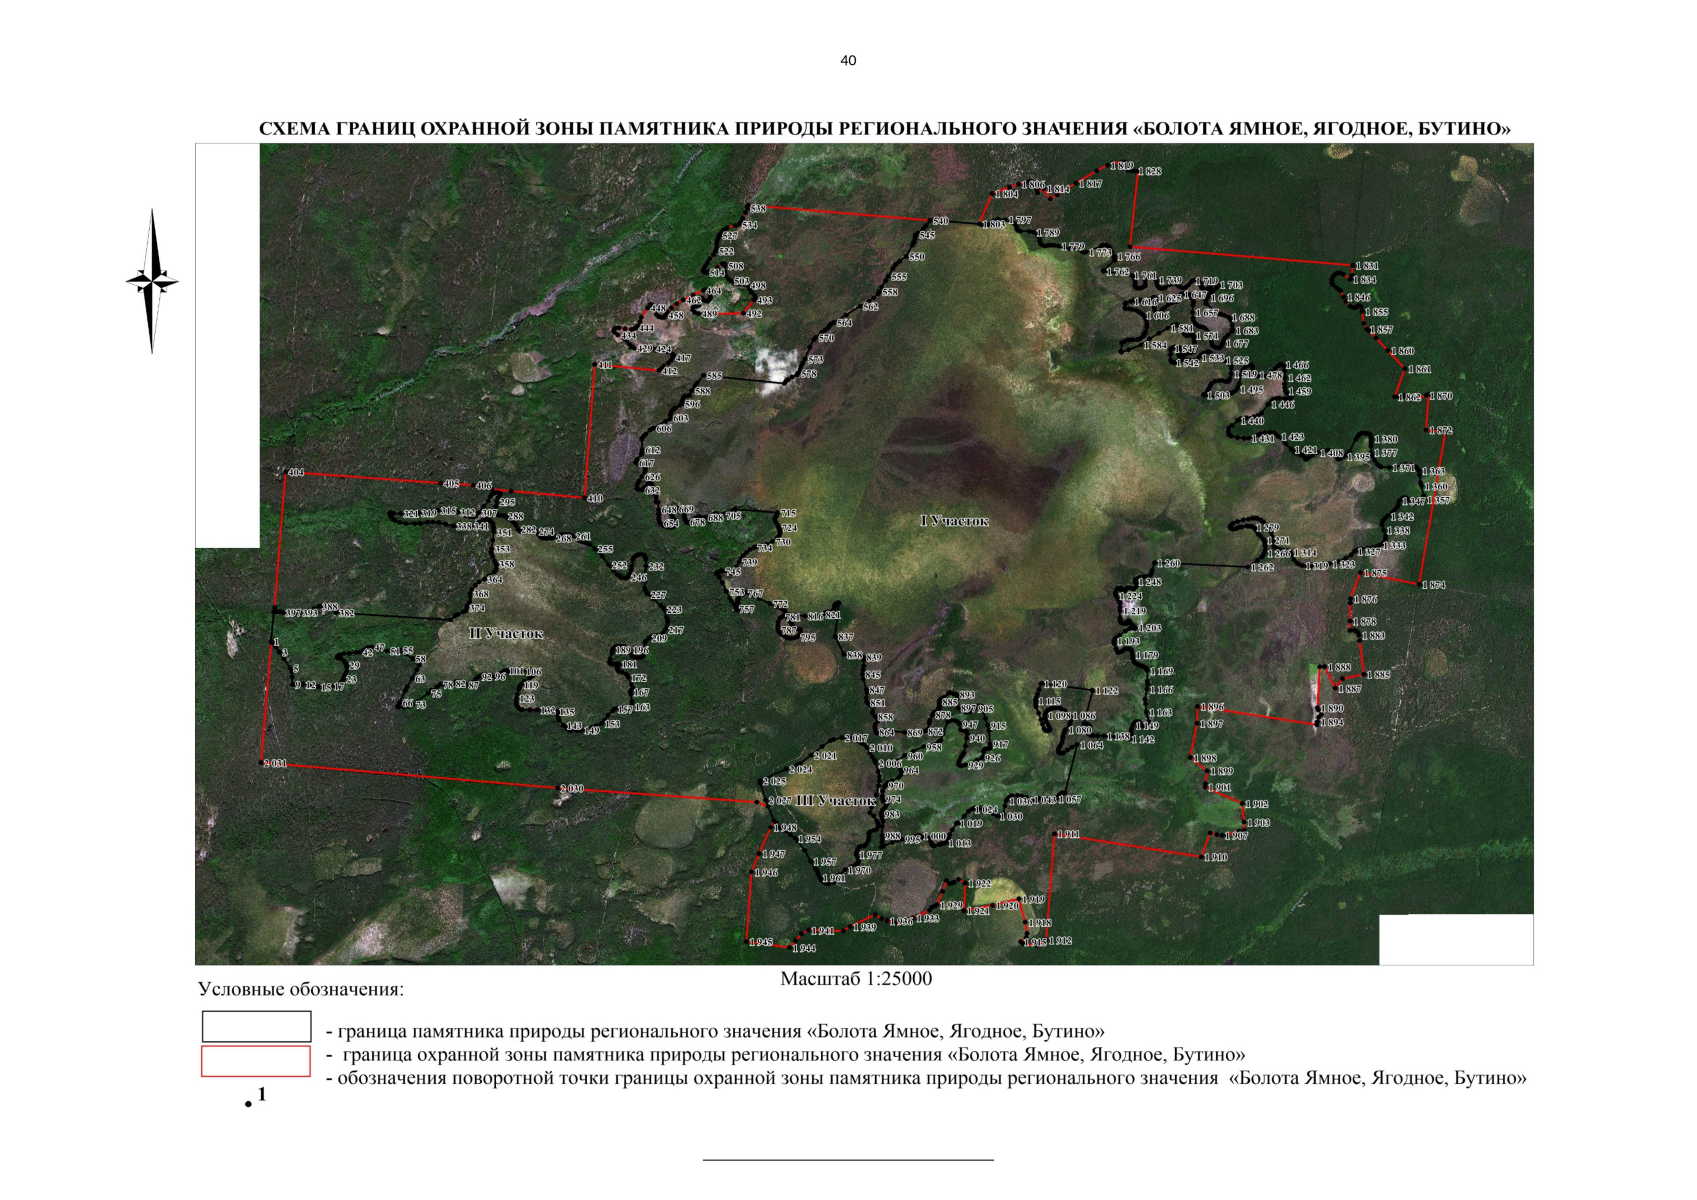The image size is (1697, 1200).
Task: Click the map title СХЕМА ГРАНИЦ heading
Action: click(x=884, y=129)
